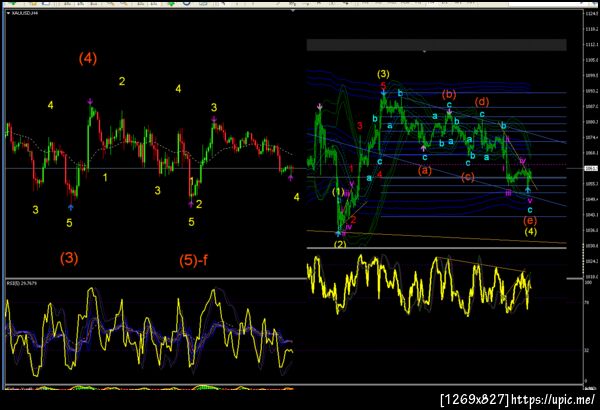This screenshot has height=410, width=600.
Task: Select the yellow (3) label on right chart
Action: click(383, 74)
